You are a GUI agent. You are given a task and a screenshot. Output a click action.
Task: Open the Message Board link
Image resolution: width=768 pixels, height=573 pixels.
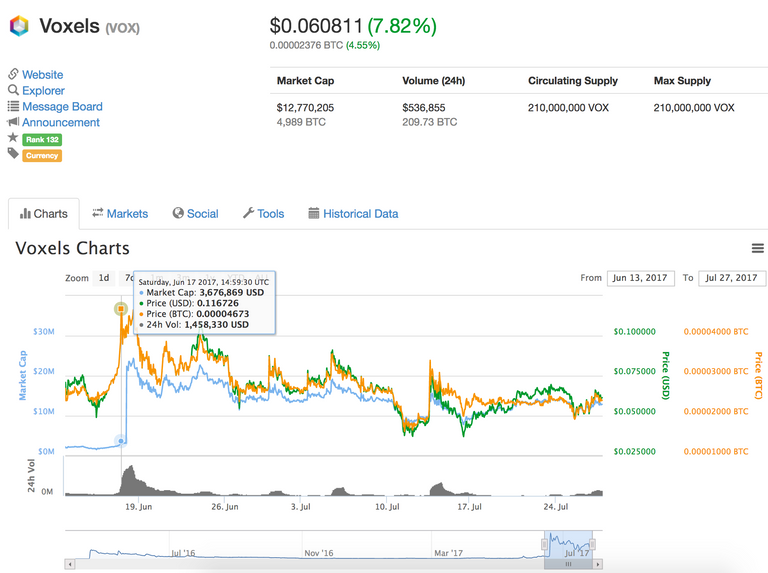point(62,106)
